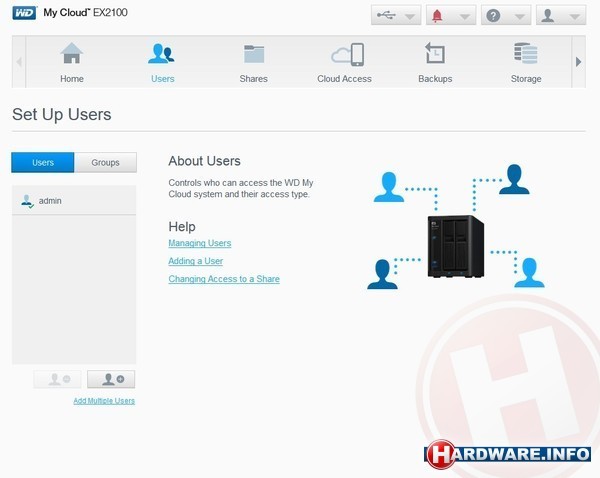Move navigation bar back with left arrow
Viewport: 600px width, 478px height.
pyautogui.click(x=19, y=62)
